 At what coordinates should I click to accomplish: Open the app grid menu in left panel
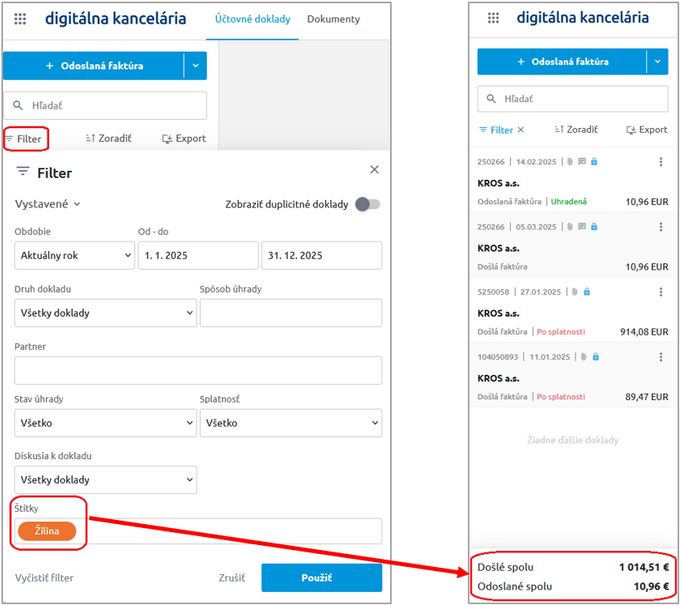click(21, 19)
